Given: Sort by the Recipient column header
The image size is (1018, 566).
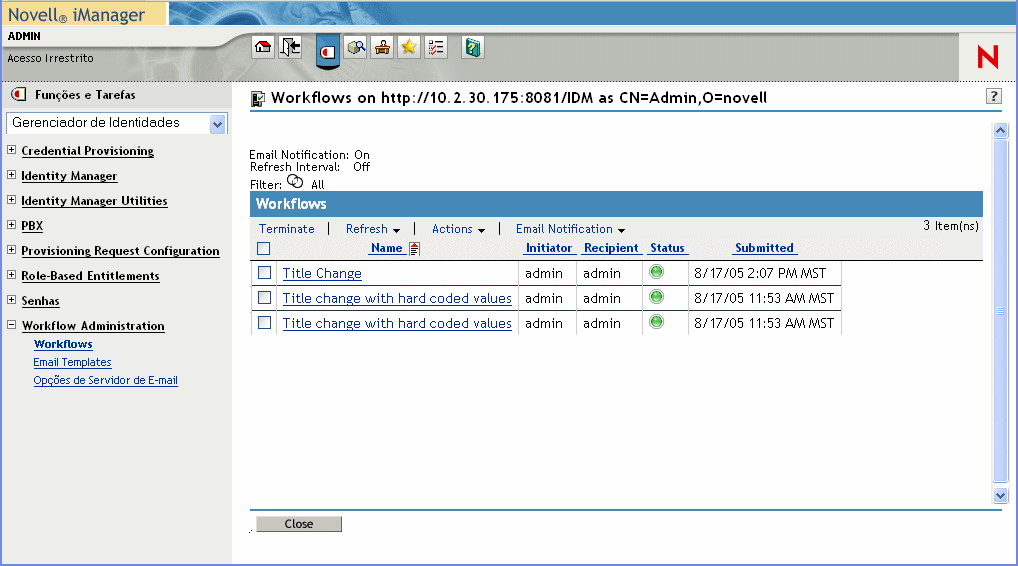Looking at the screenshot, I should pos(611,248).
